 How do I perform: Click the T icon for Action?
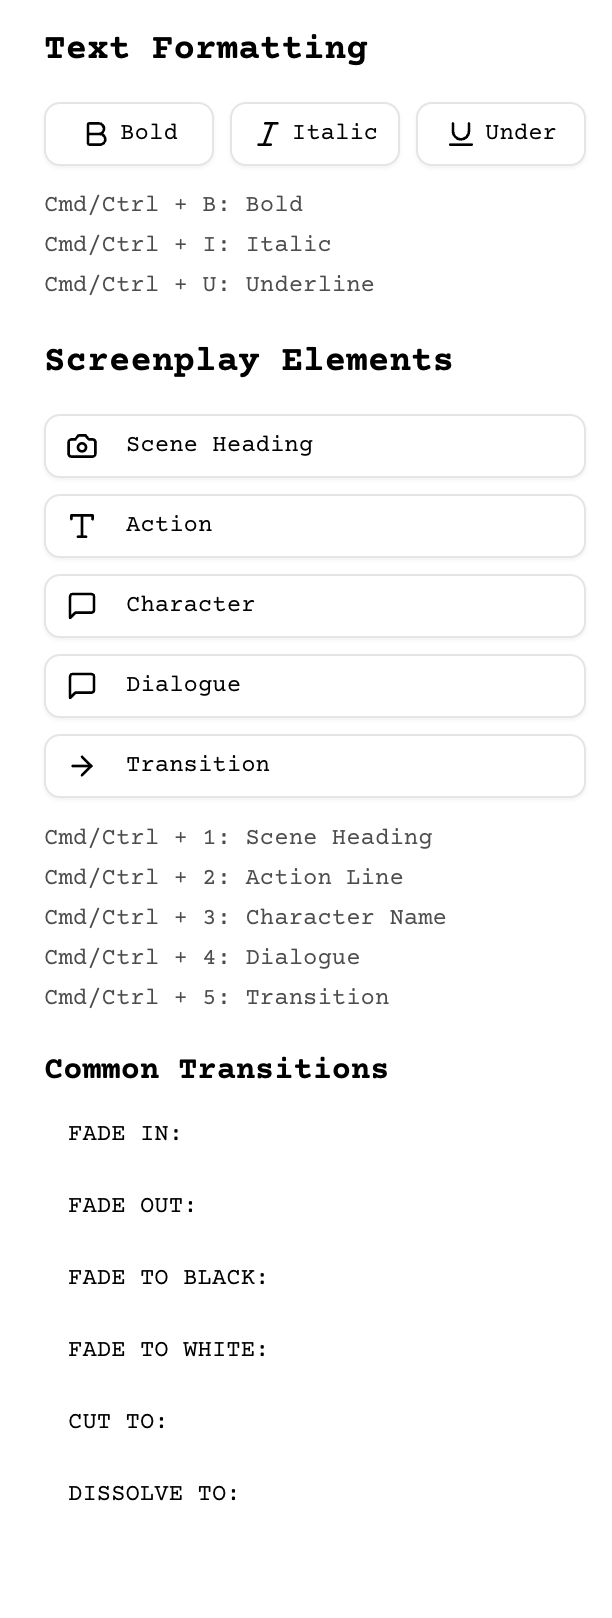[82, 526]
